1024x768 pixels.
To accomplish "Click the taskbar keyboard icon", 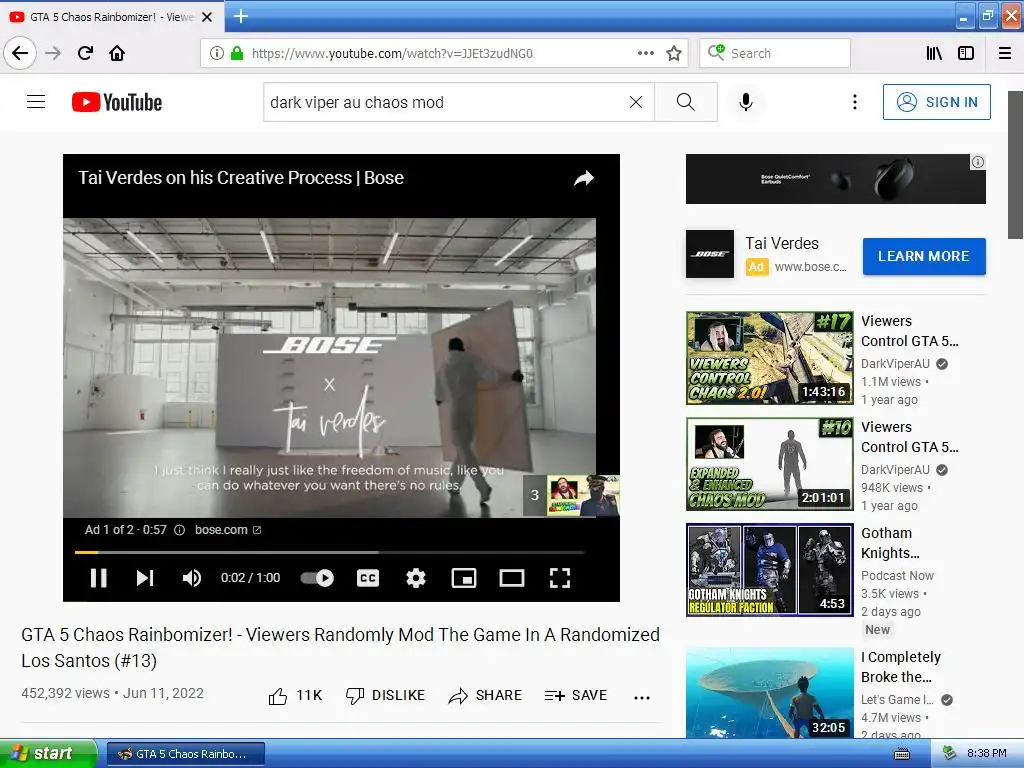I will click(902, 754).
